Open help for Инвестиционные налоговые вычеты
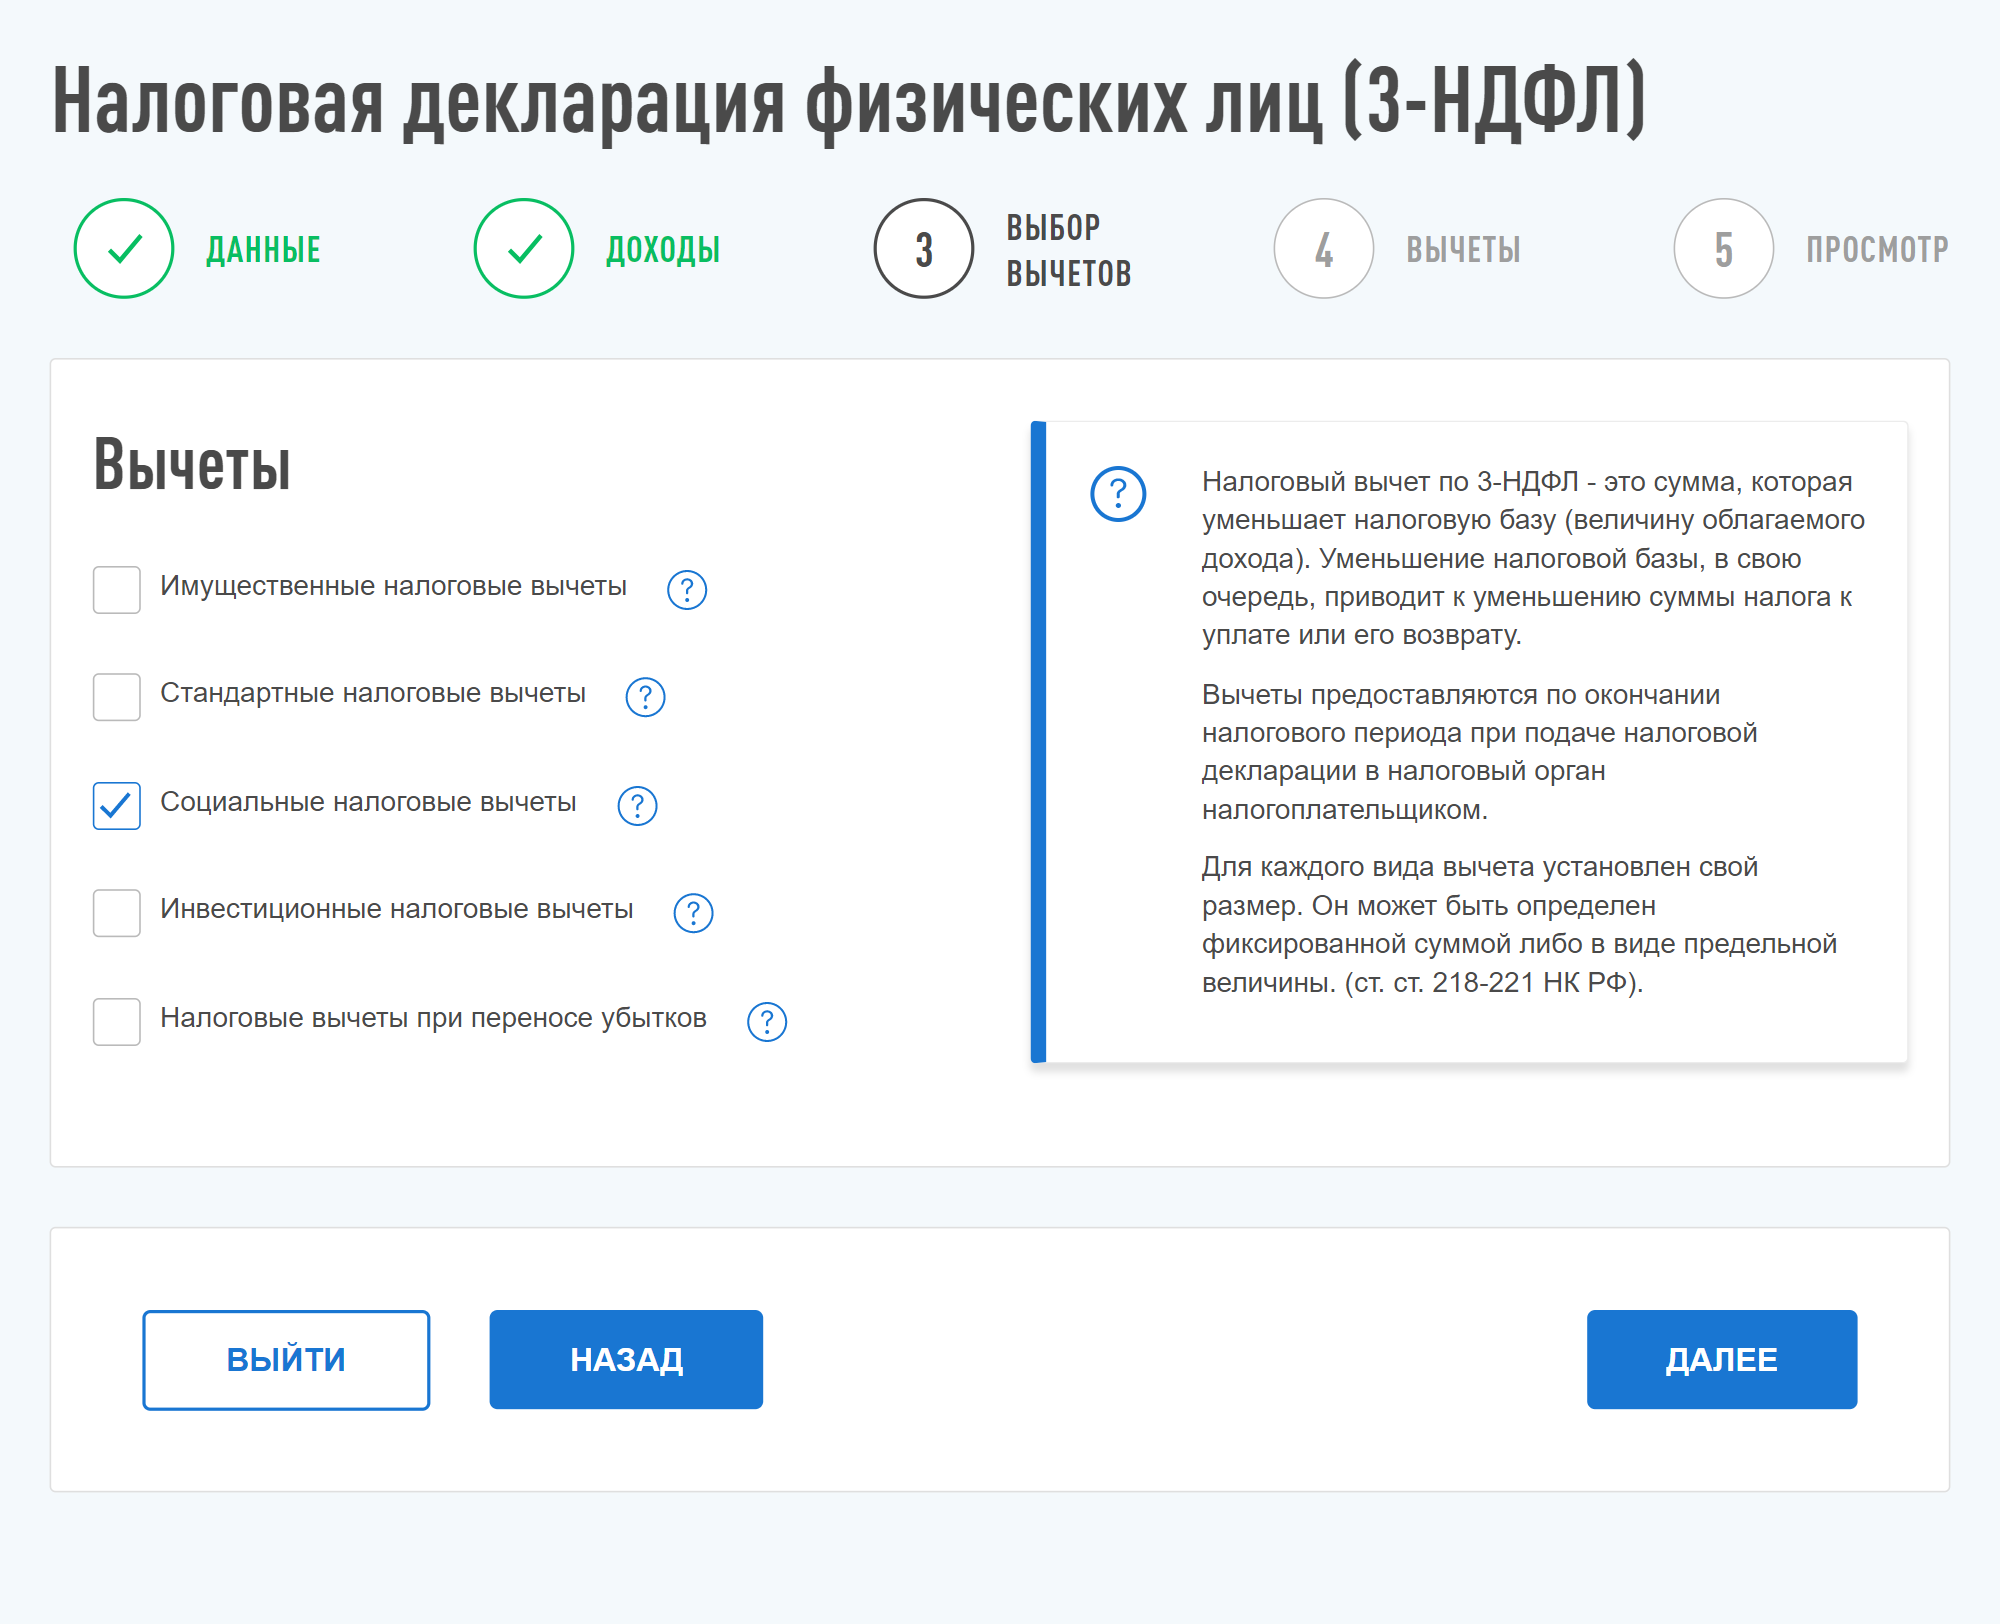The width and height of the screenshot is (2000, 1624). click(693, 913)
